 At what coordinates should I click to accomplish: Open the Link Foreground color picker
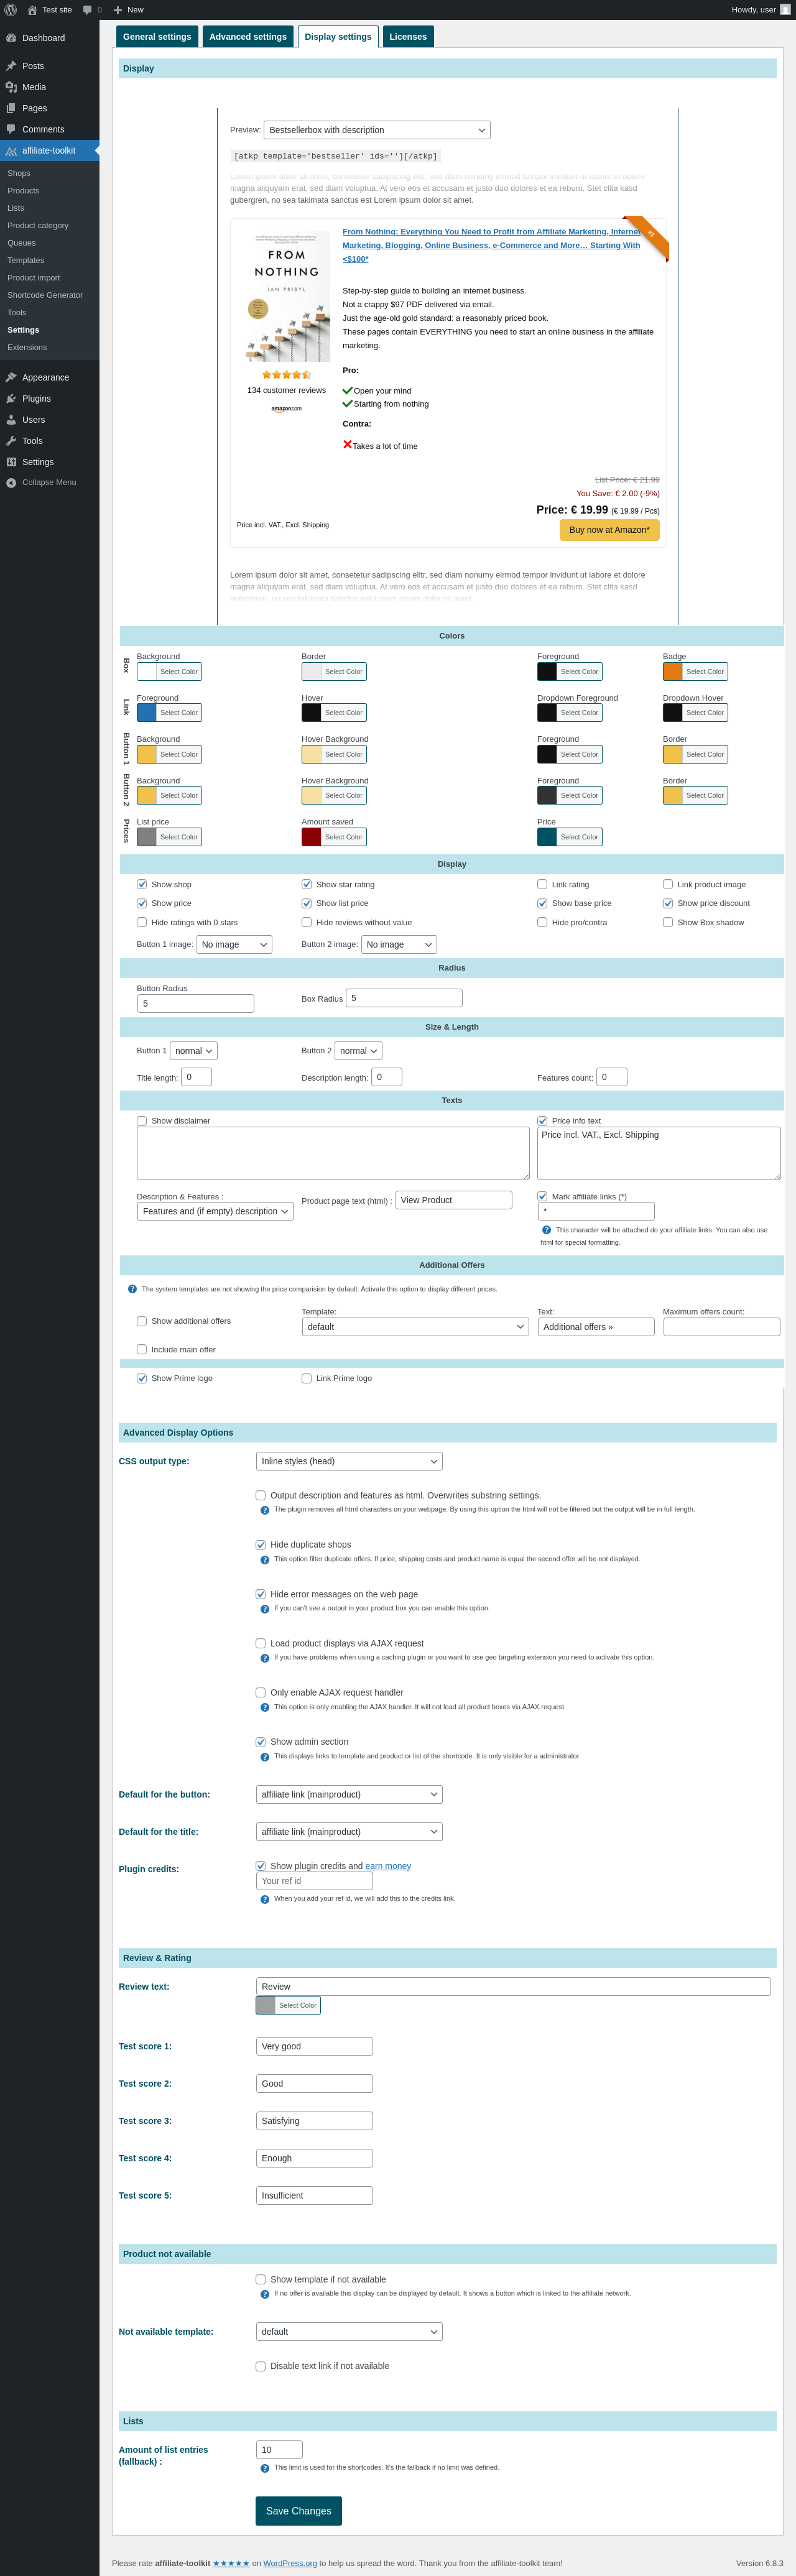(169, 713)
